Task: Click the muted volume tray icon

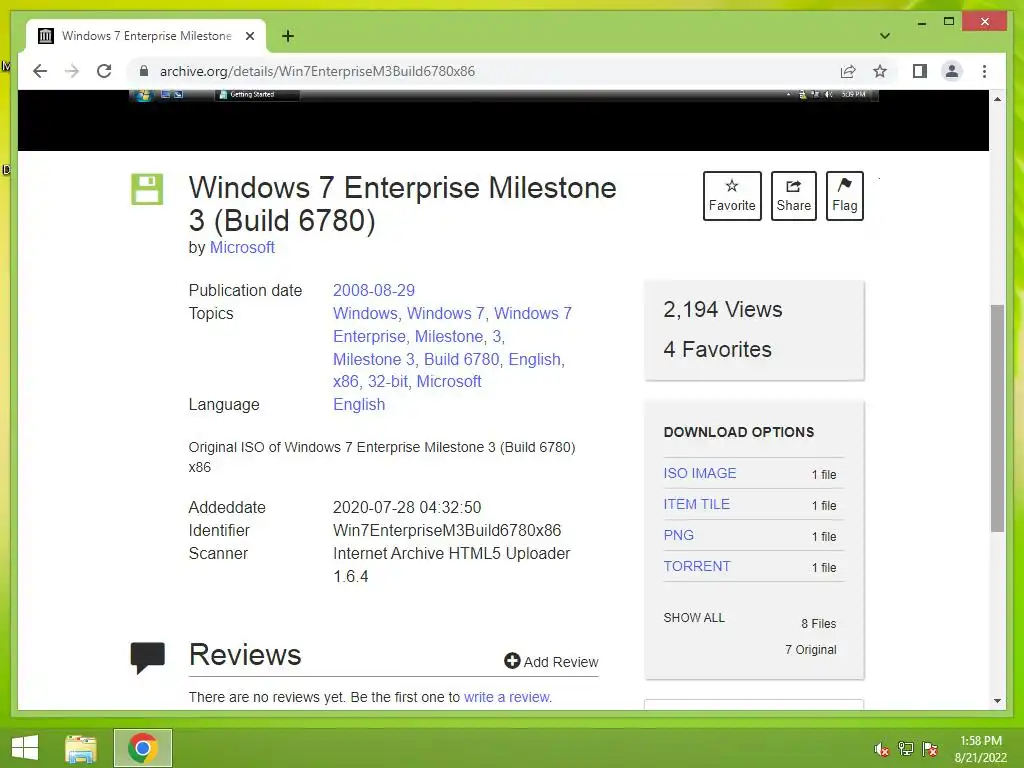Action: coord(881,749)
